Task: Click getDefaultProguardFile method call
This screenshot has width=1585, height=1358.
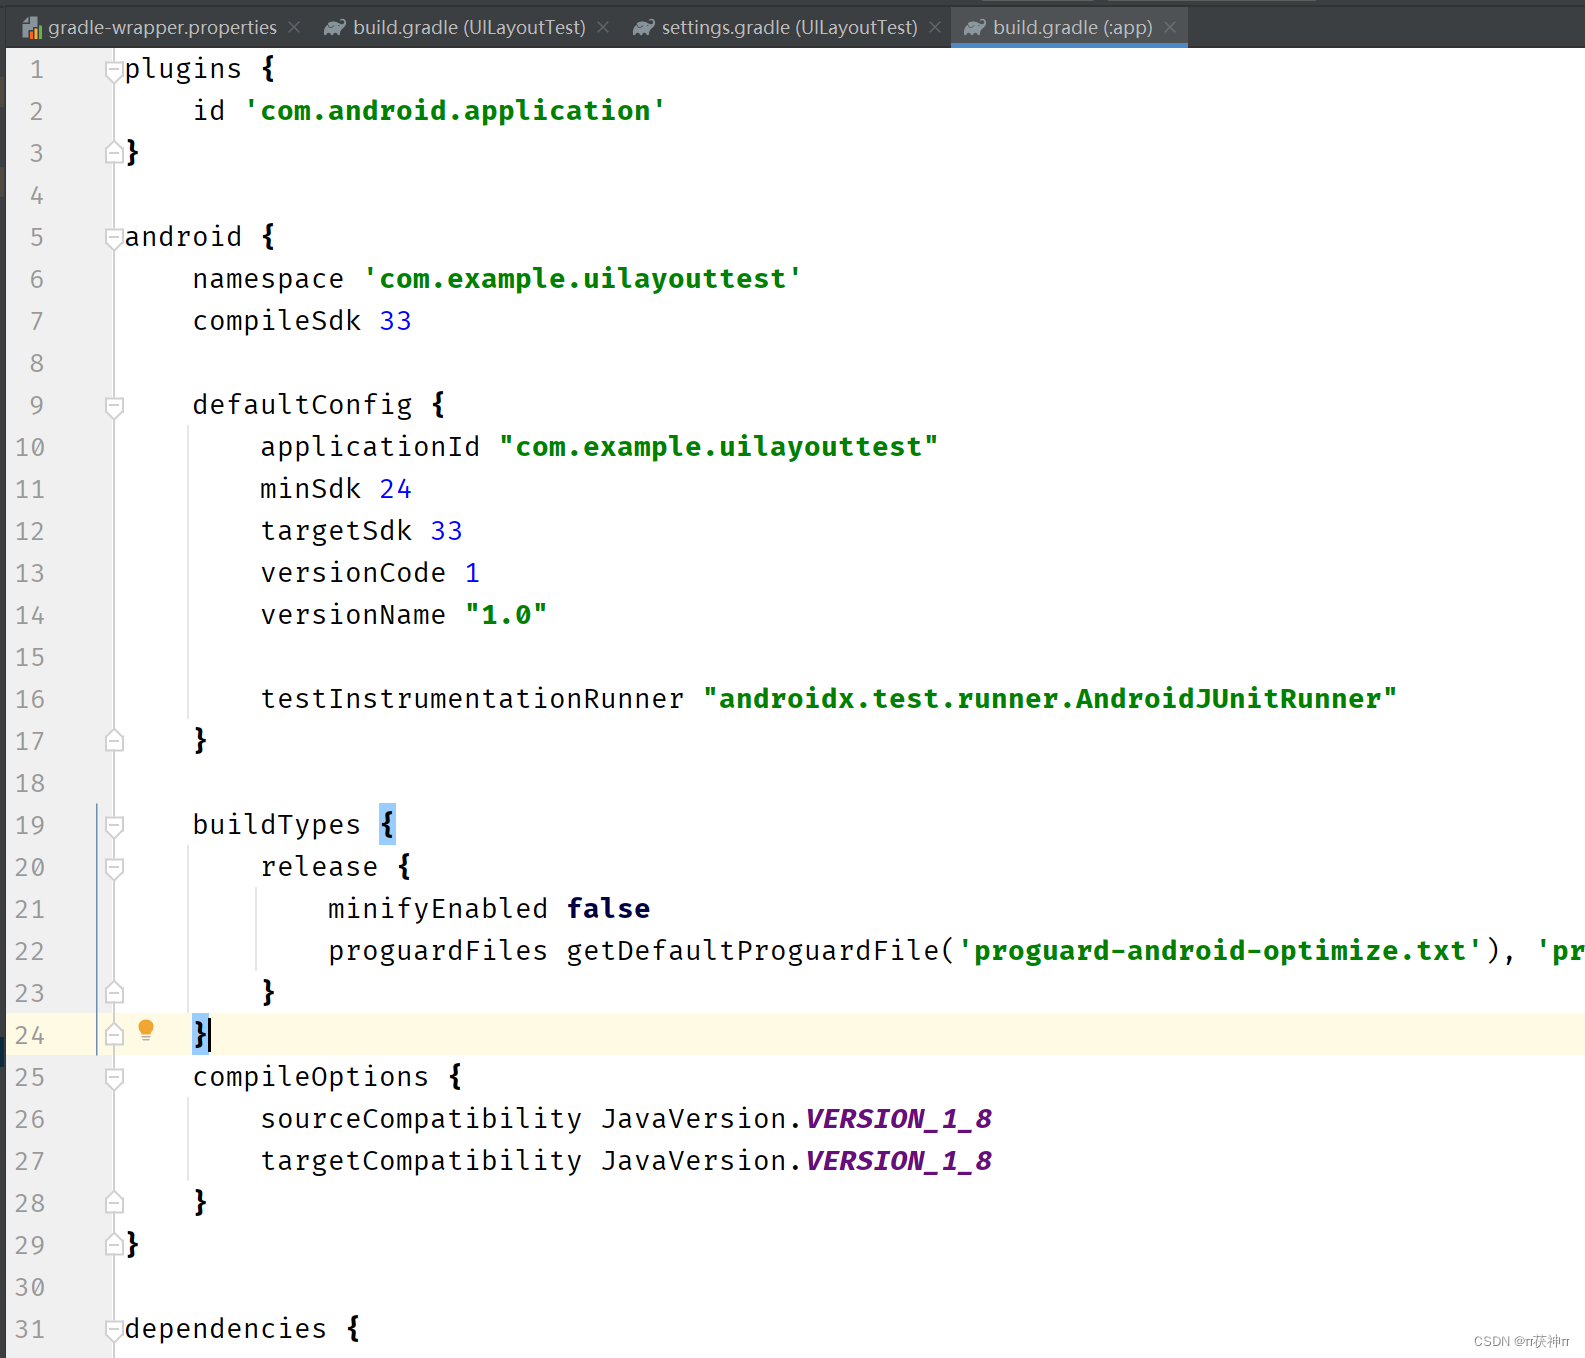Action: tap(752, 950)
